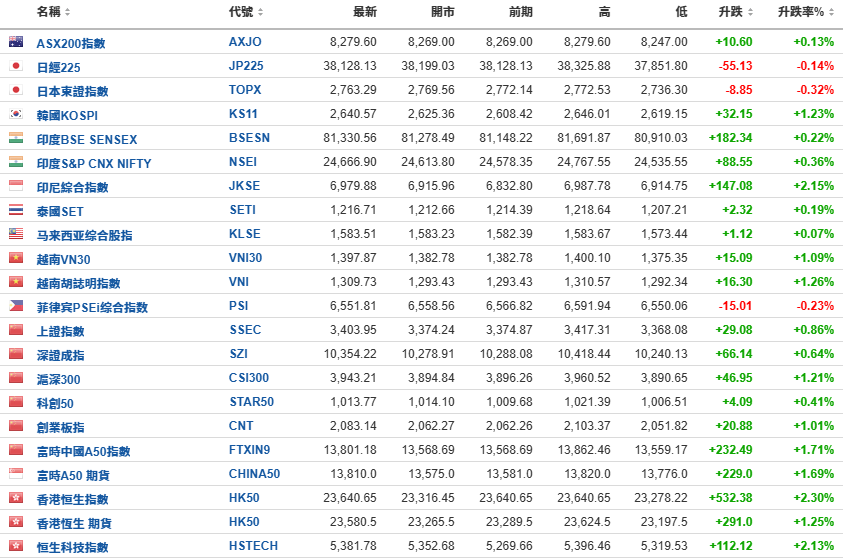
Task: Click the Thailand flag beside 泰國SET
Action: (x=16, y=210)
